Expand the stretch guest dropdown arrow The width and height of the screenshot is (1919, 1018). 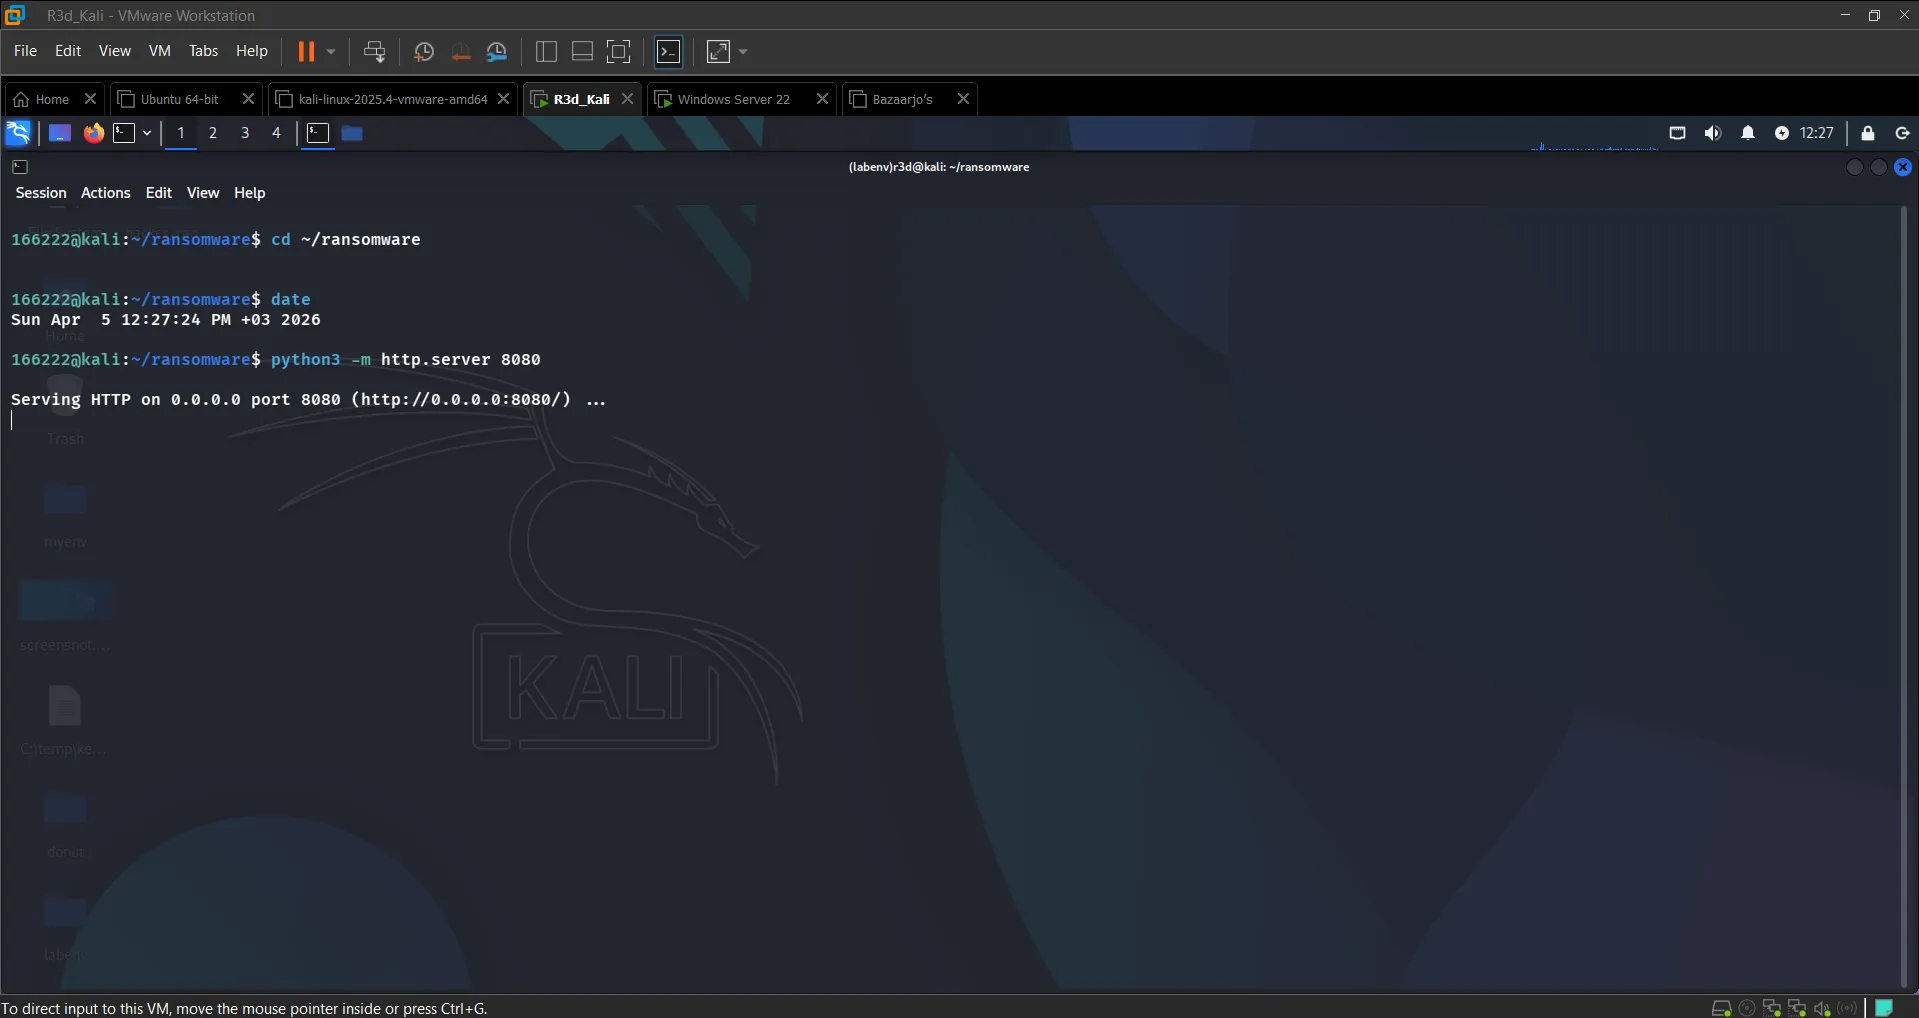[743, 51]
